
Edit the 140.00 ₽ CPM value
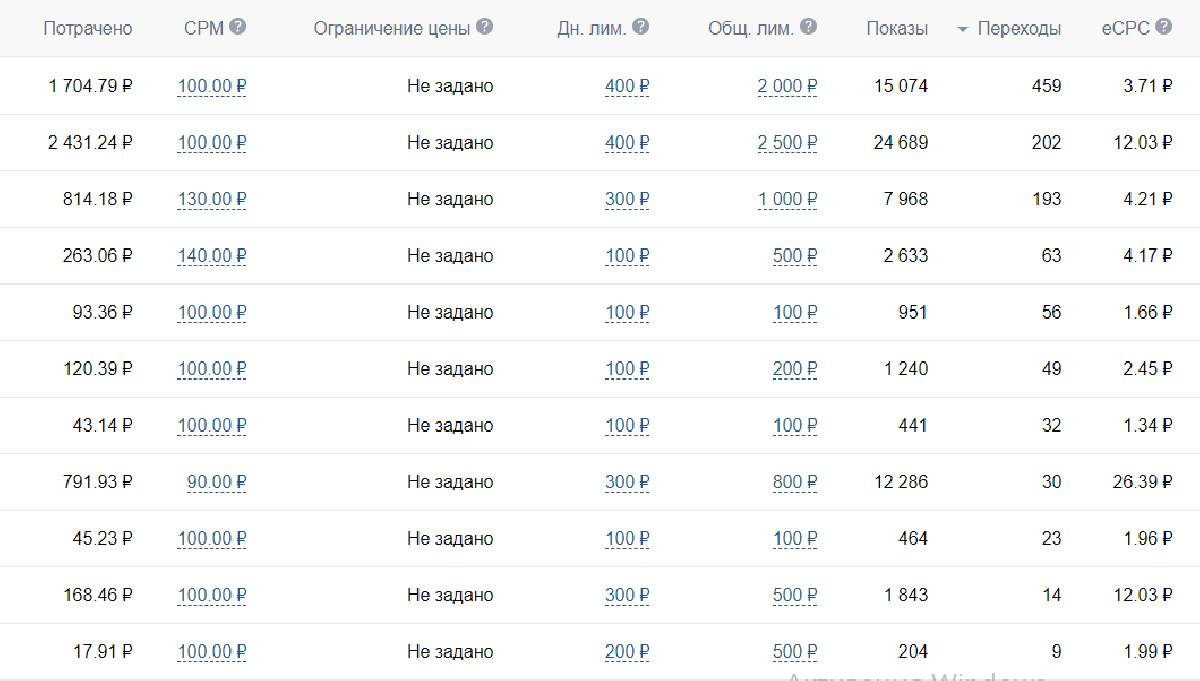click(212, 256)
